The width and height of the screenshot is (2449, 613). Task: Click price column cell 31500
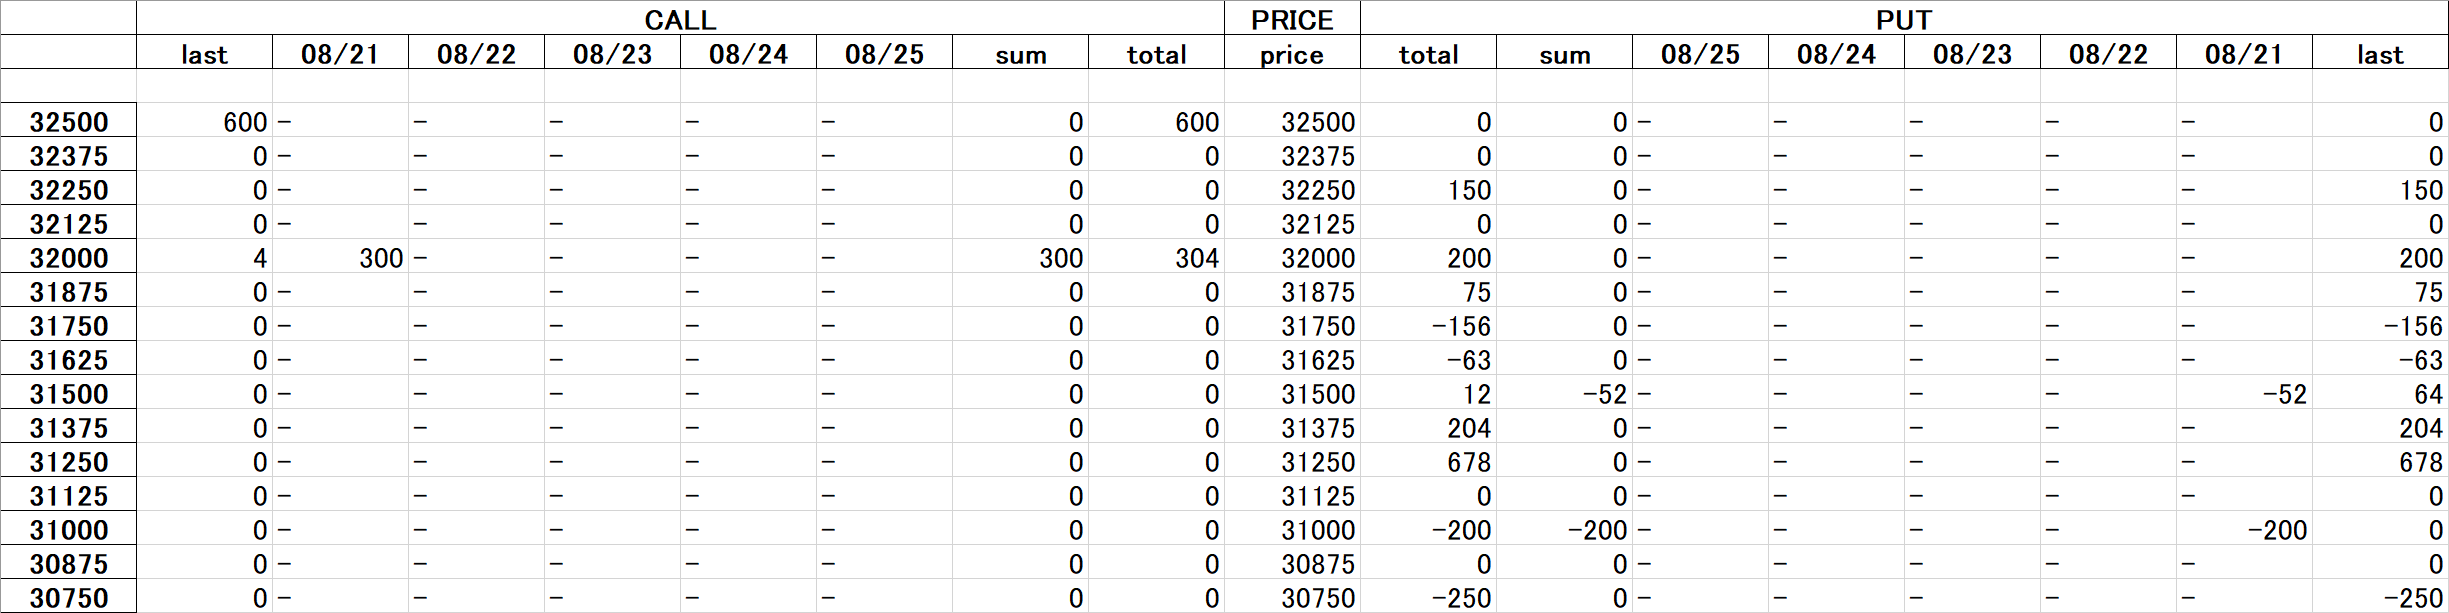[x=1292, y=393]
